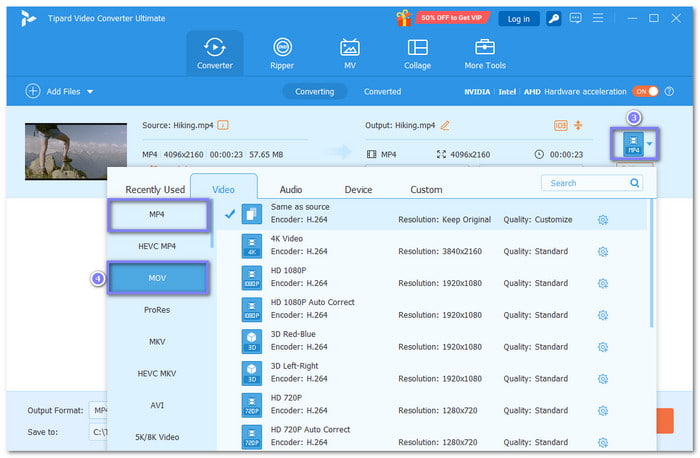Choose the 3D Left-Right preset
The width and height of the screenshot is (700, 458).
pos(432,373)
